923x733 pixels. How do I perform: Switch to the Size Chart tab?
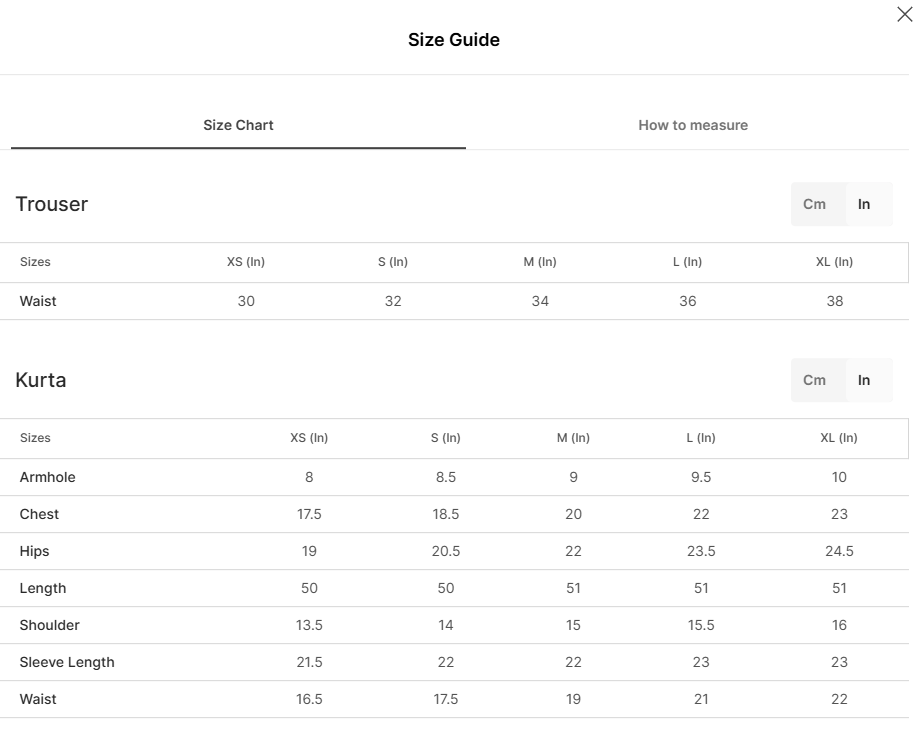[238, 125]
